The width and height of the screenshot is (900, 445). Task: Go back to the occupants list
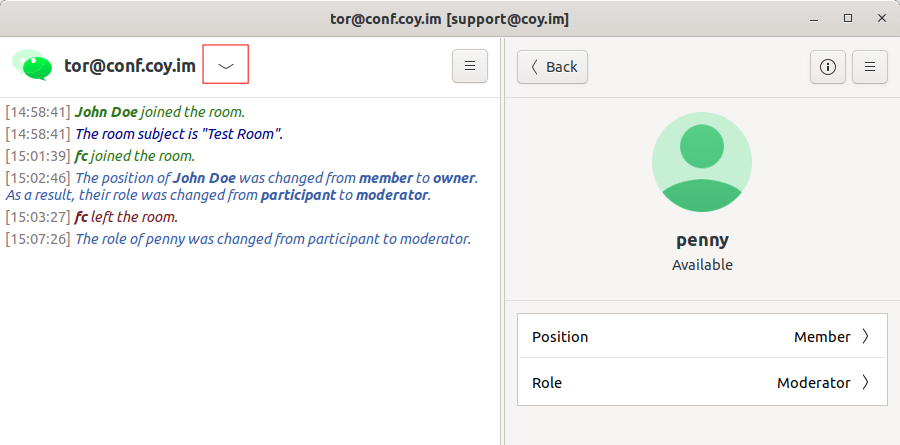click(x=552, y=67)
